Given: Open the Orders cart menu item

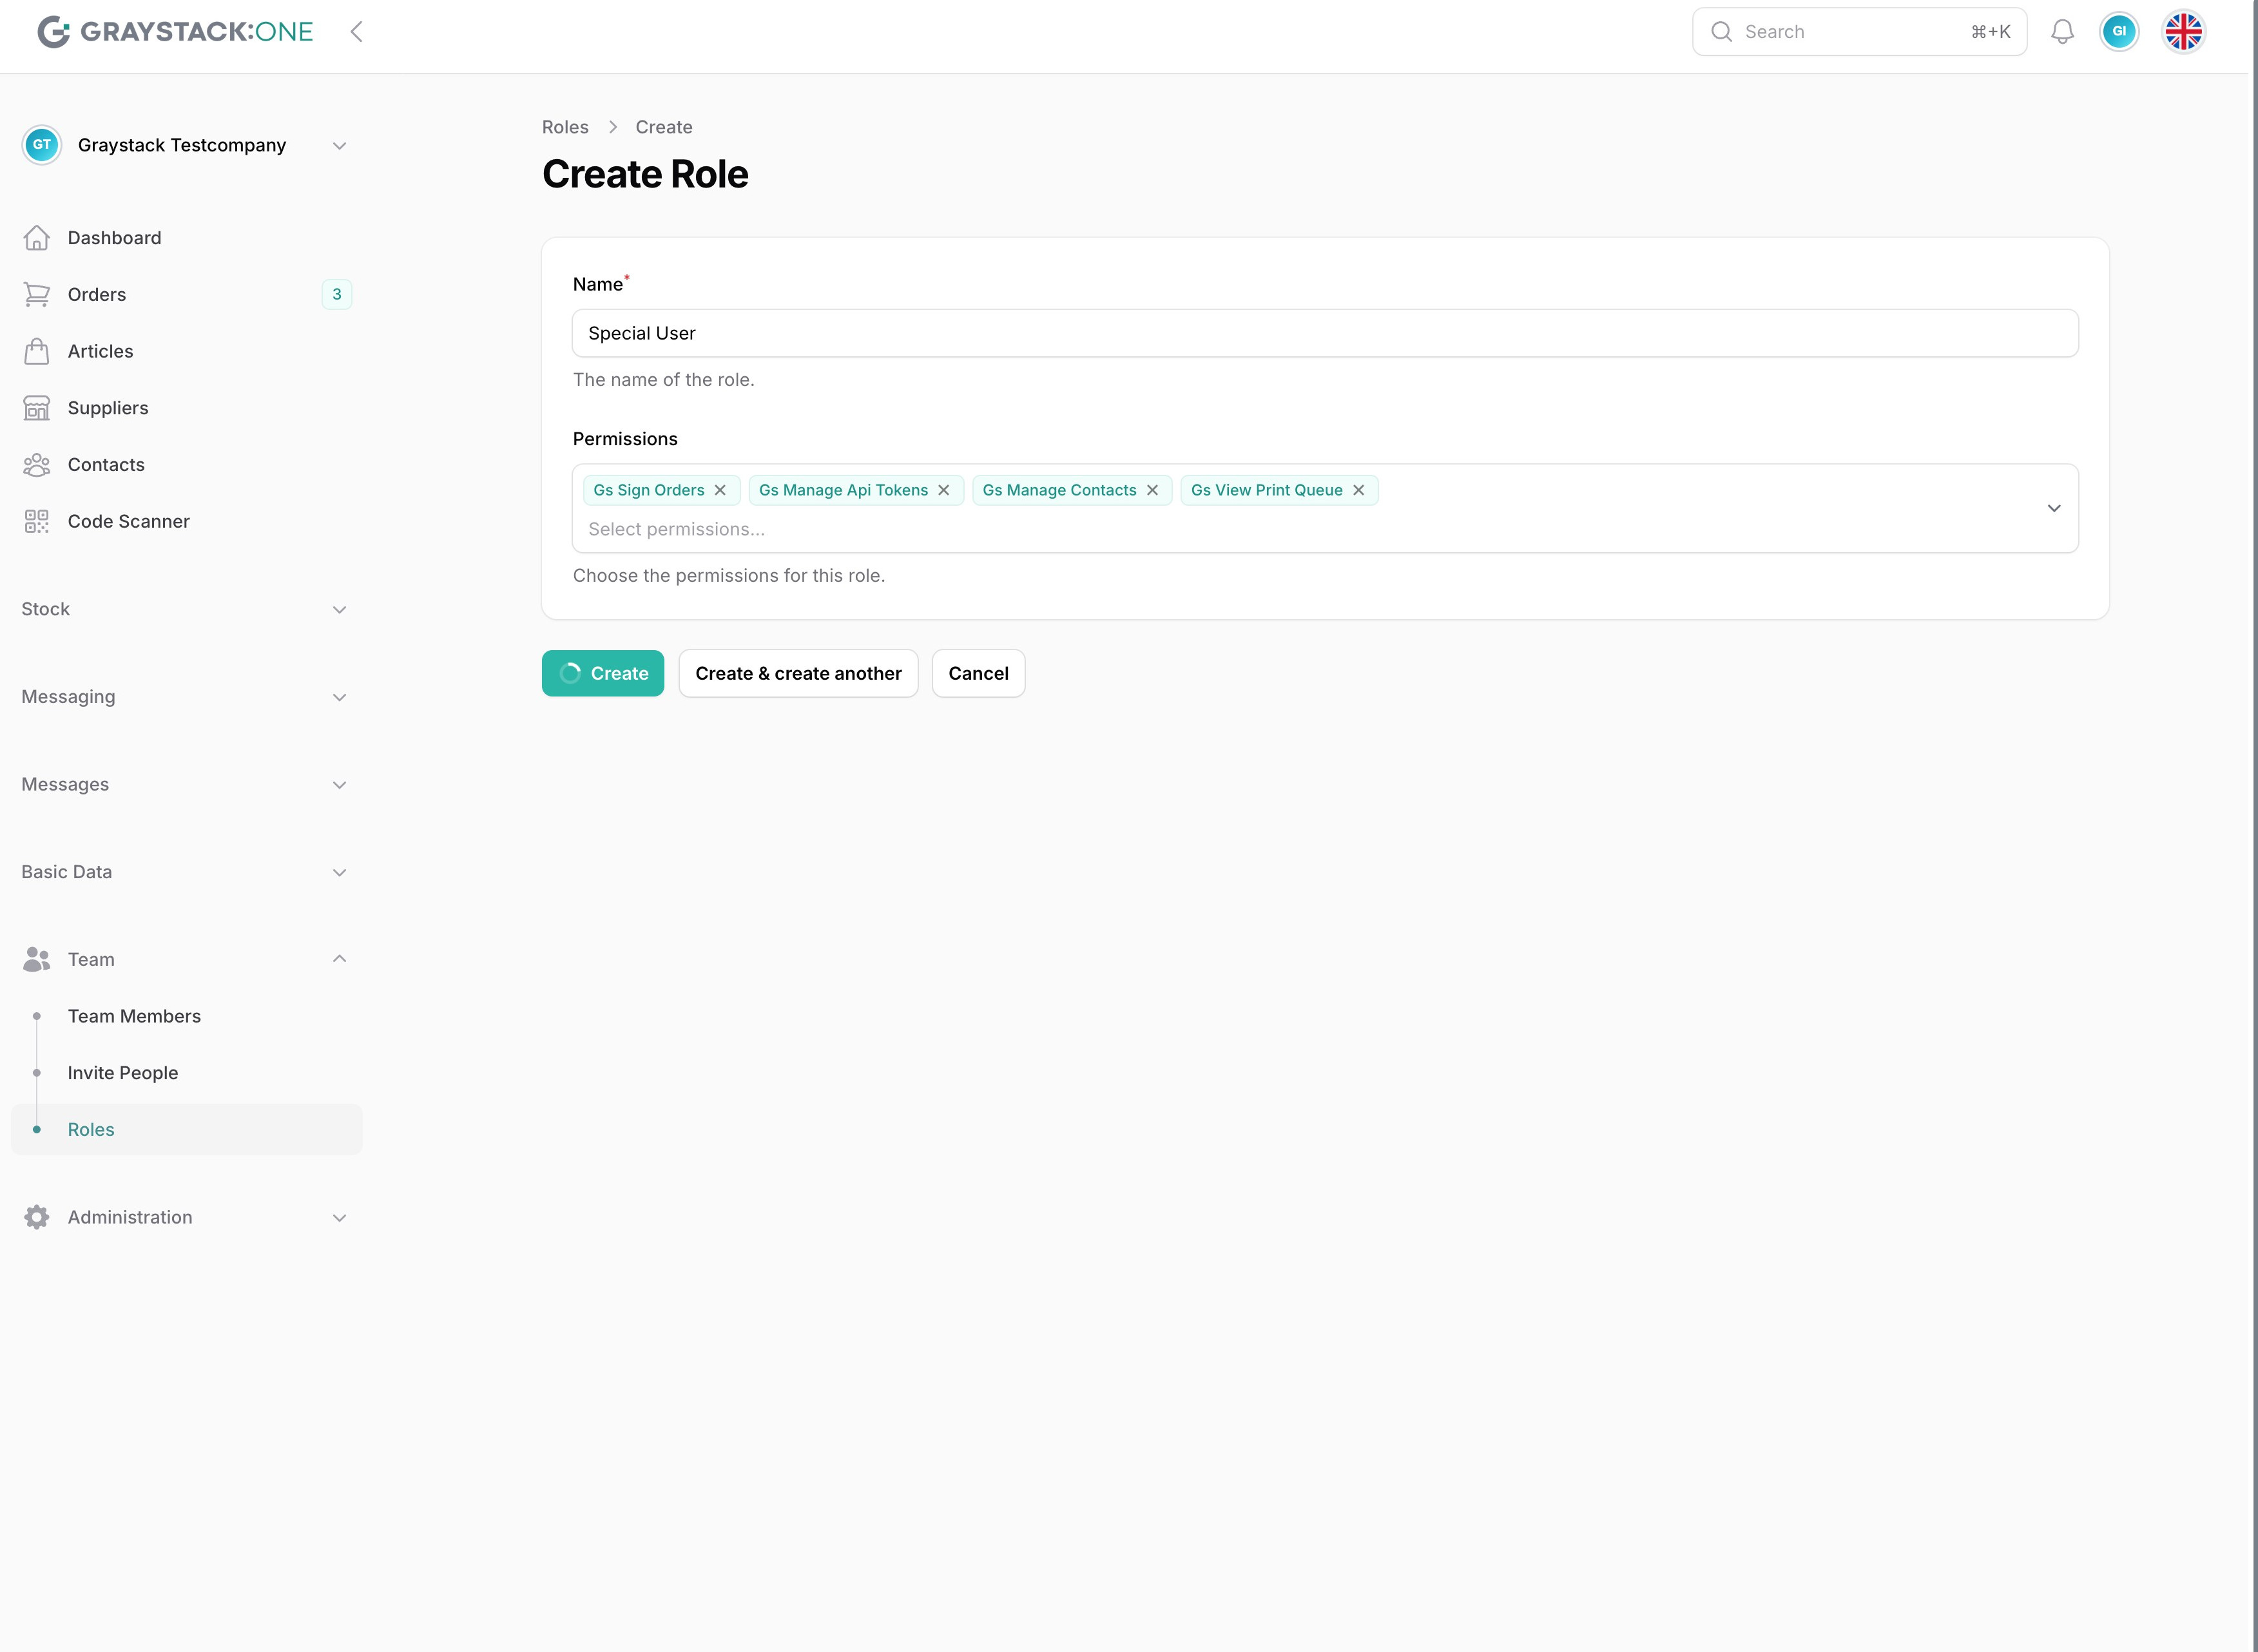Looking at the screenshot, I should pyautogui.click(x=96, y=294).
